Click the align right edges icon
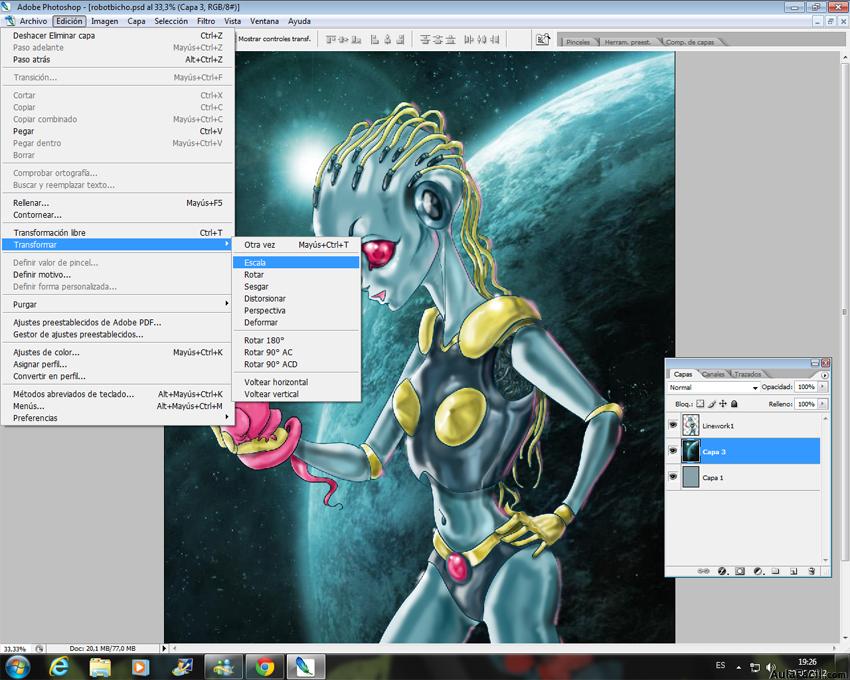The image size is (850, 680). [x=401, y=40]
